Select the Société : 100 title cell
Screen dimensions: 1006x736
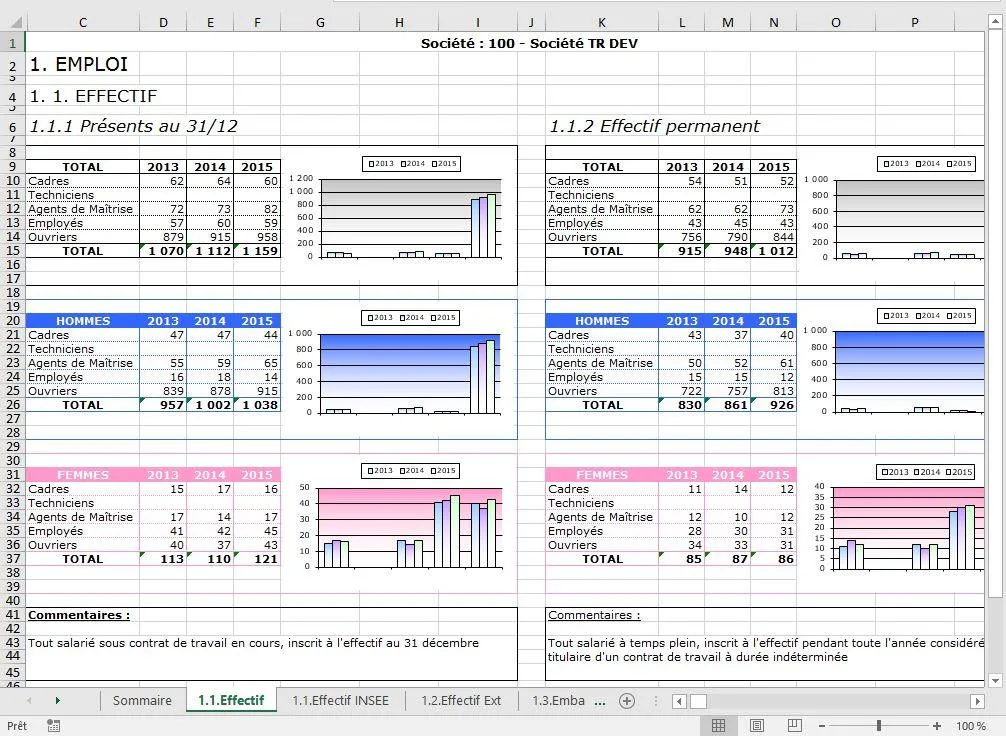529,44
